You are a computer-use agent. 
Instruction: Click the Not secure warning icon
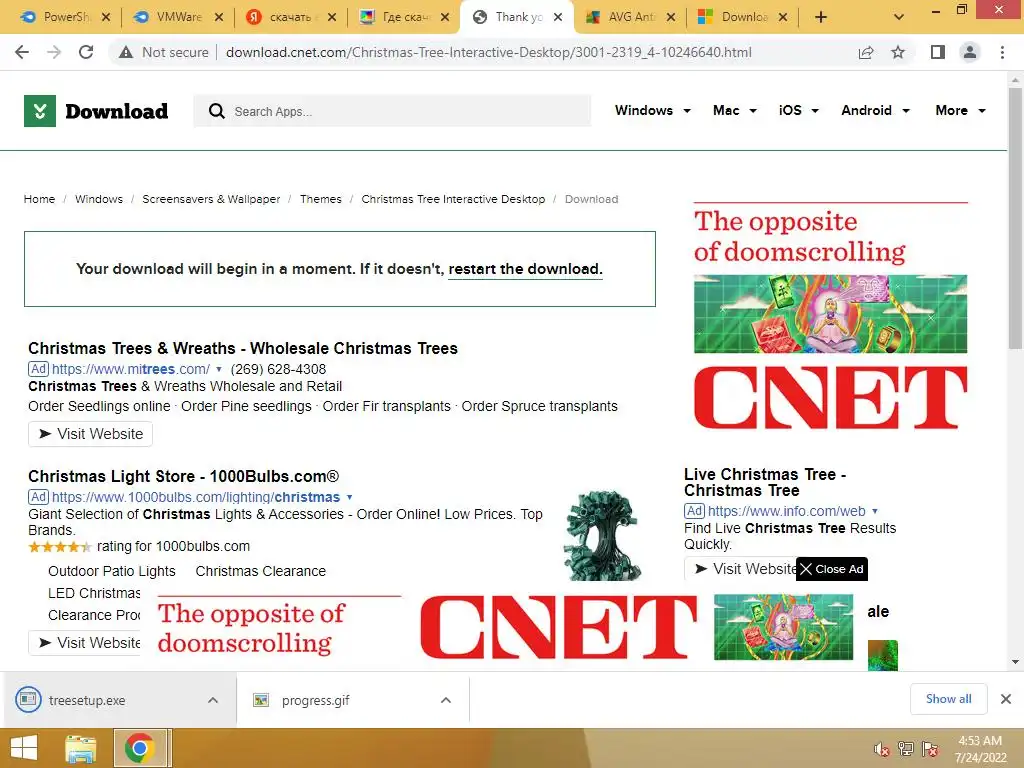125,52
